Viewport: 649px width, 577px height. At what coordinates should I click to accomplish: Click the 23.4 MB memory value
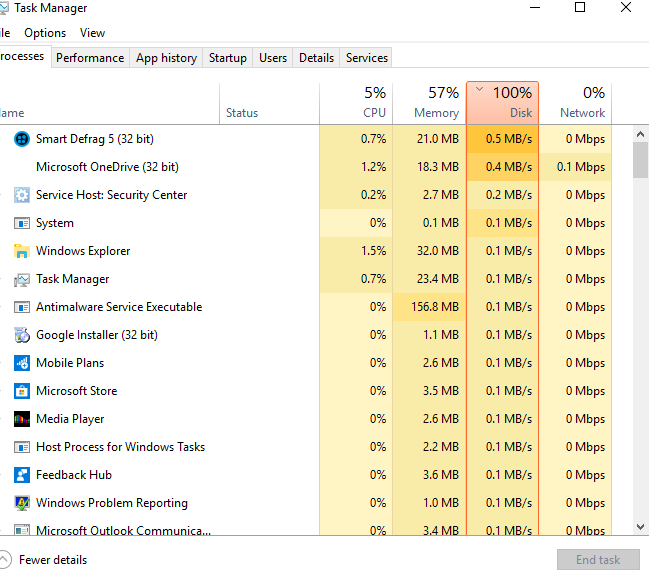pos(438,279)
